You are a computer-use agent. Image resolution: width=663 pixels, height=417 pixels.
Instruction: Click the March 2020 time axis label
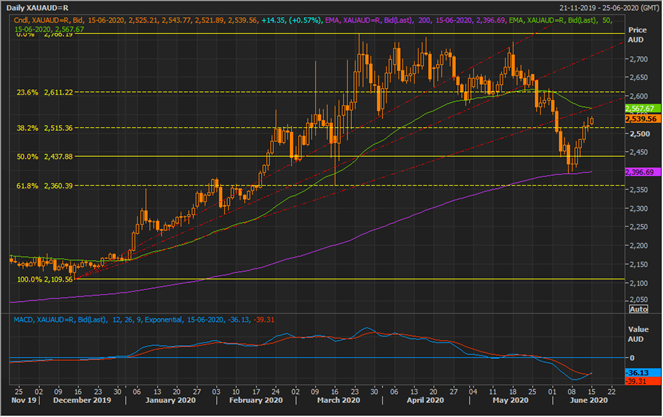click(338, 400)
